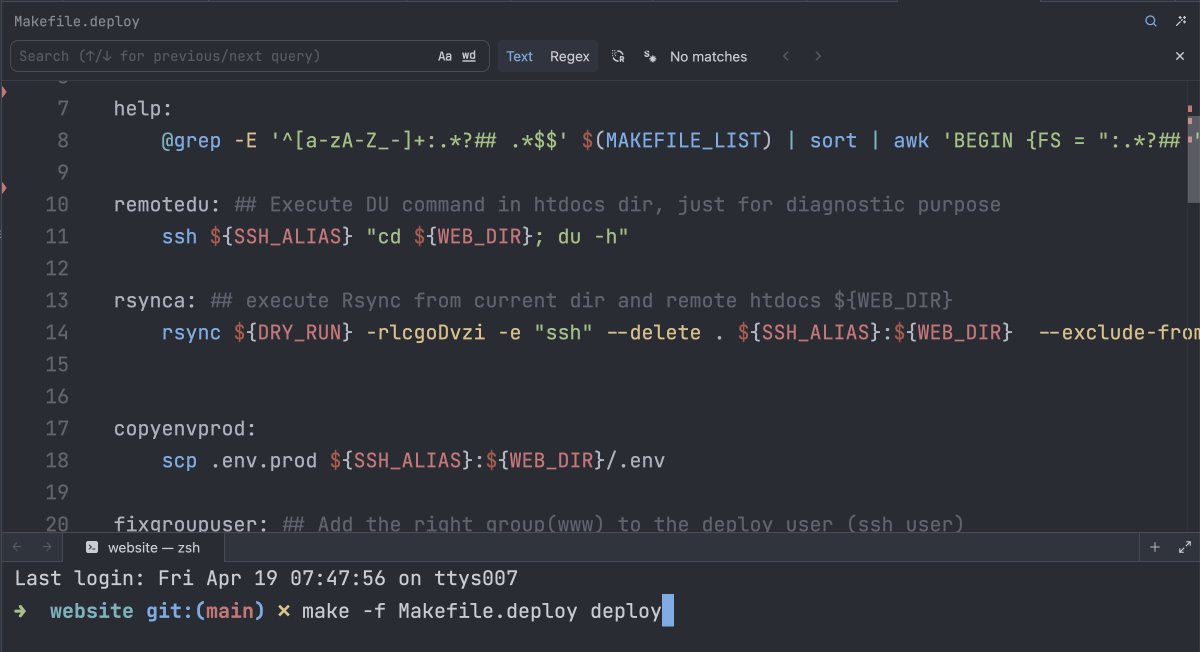Click MAKEFILE_LIST variable on line 8
The width and height of the screenshot is (1200, 652).
point(684,140)
